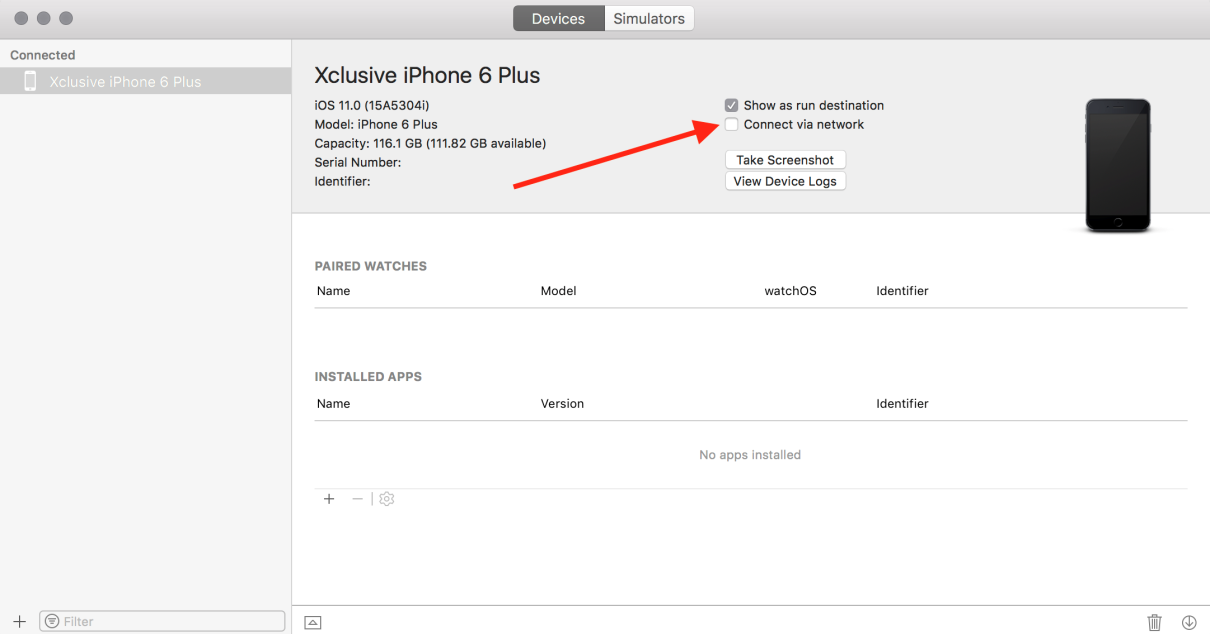Click the Model: iPhone 6 Plus text
This screenshot has width=1210, height=634.
pos(376,124)
